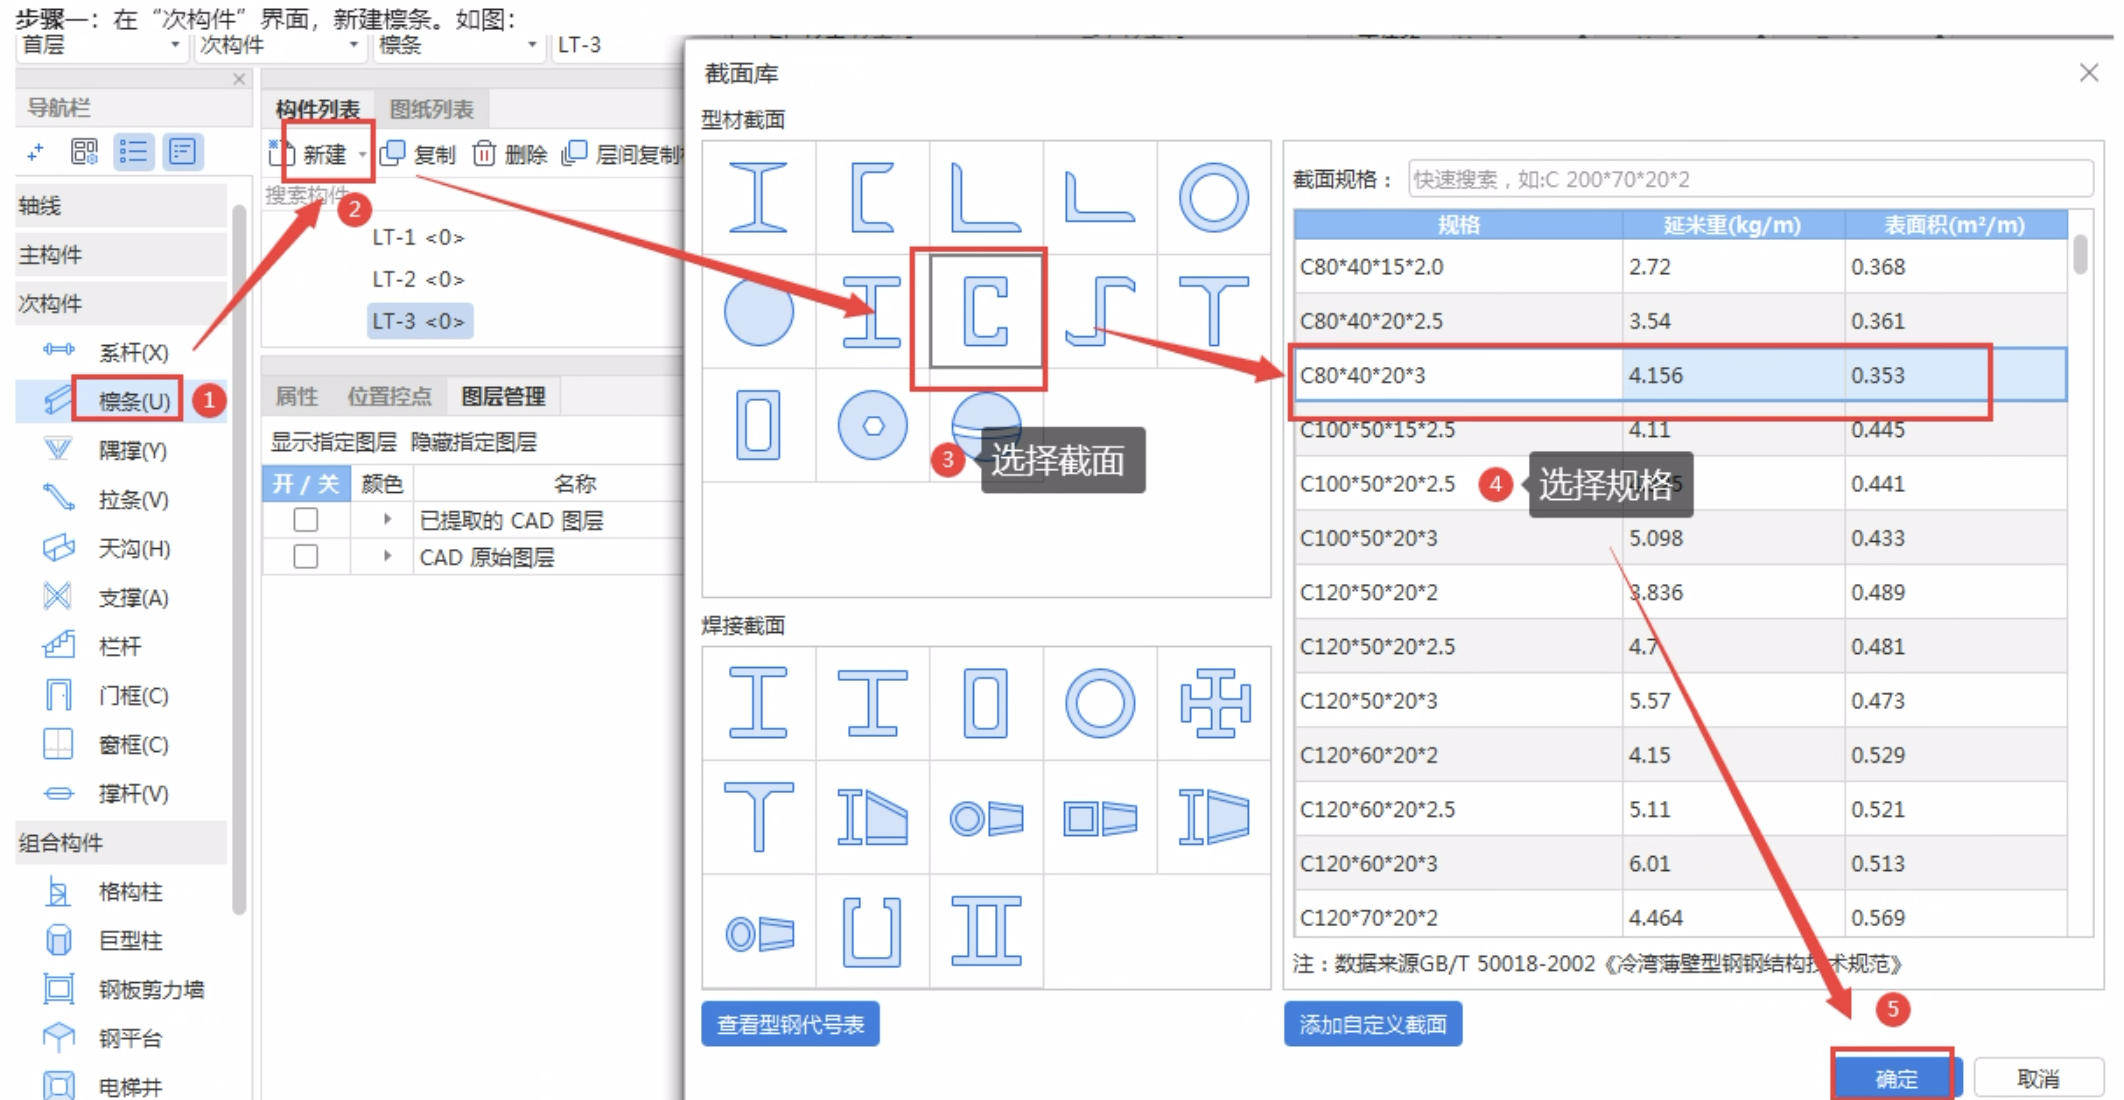Select the solid round bar section icon
Screen dimensions: 2124x1100
tap(758, 311)
